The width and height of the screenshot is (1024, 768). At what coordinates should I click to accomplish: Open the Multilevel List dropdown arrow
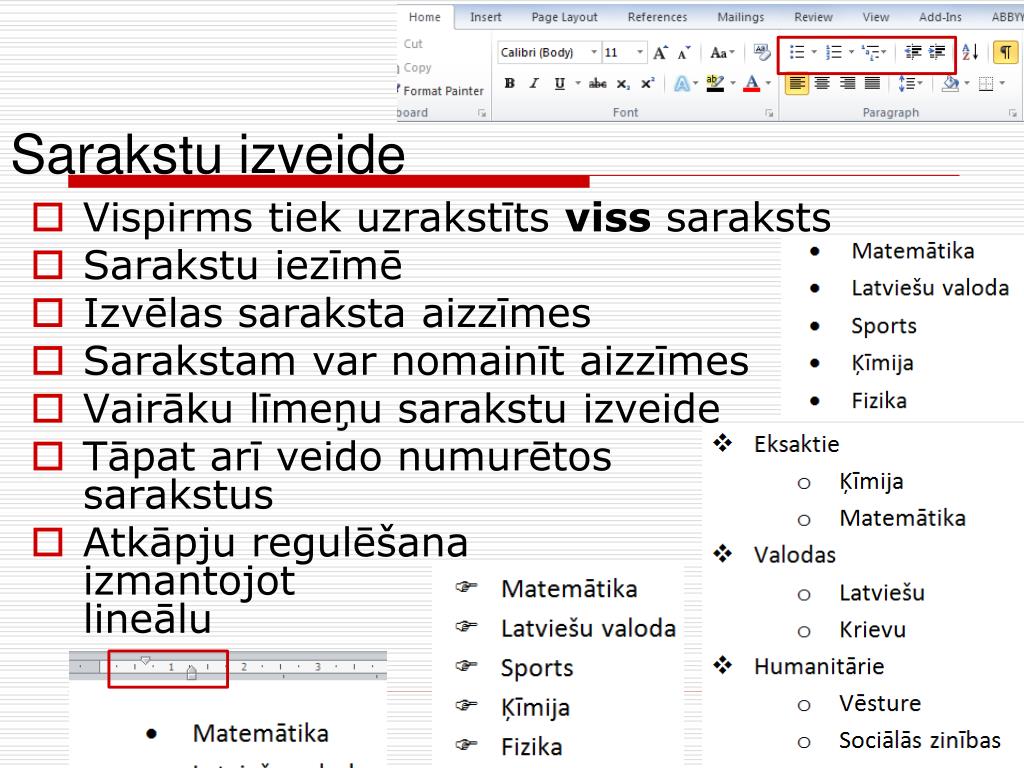[884, 52]
